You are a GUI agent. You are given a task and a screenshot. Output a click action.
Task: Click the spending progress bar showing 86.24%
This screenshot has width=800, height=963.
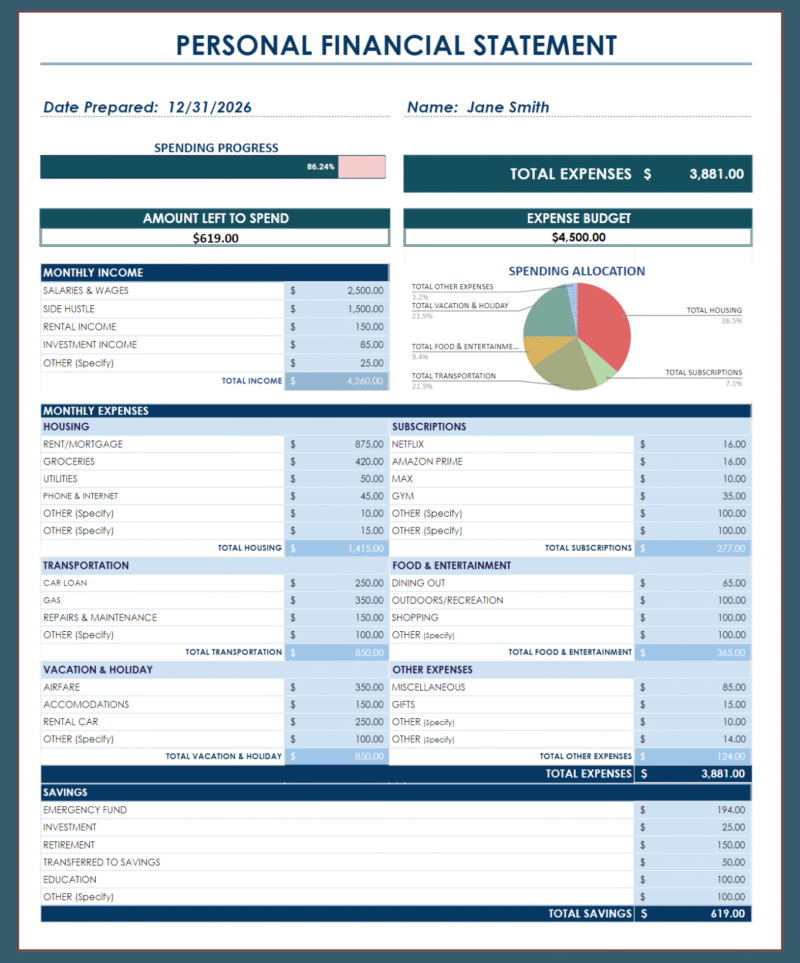click(x=213, y=167)
